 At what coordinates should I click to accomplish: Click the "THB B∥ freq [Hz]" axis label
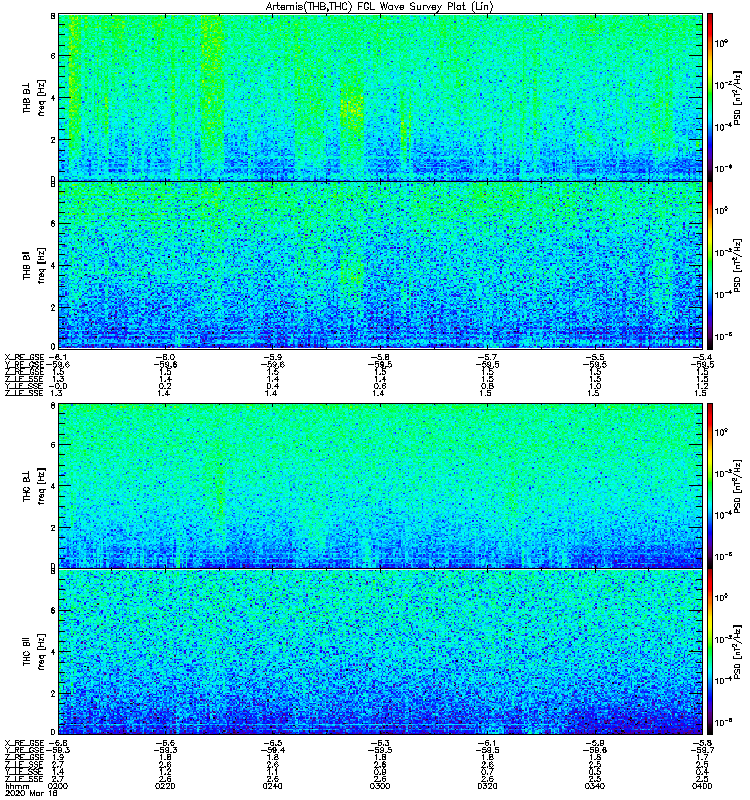[x=34, y=265]
